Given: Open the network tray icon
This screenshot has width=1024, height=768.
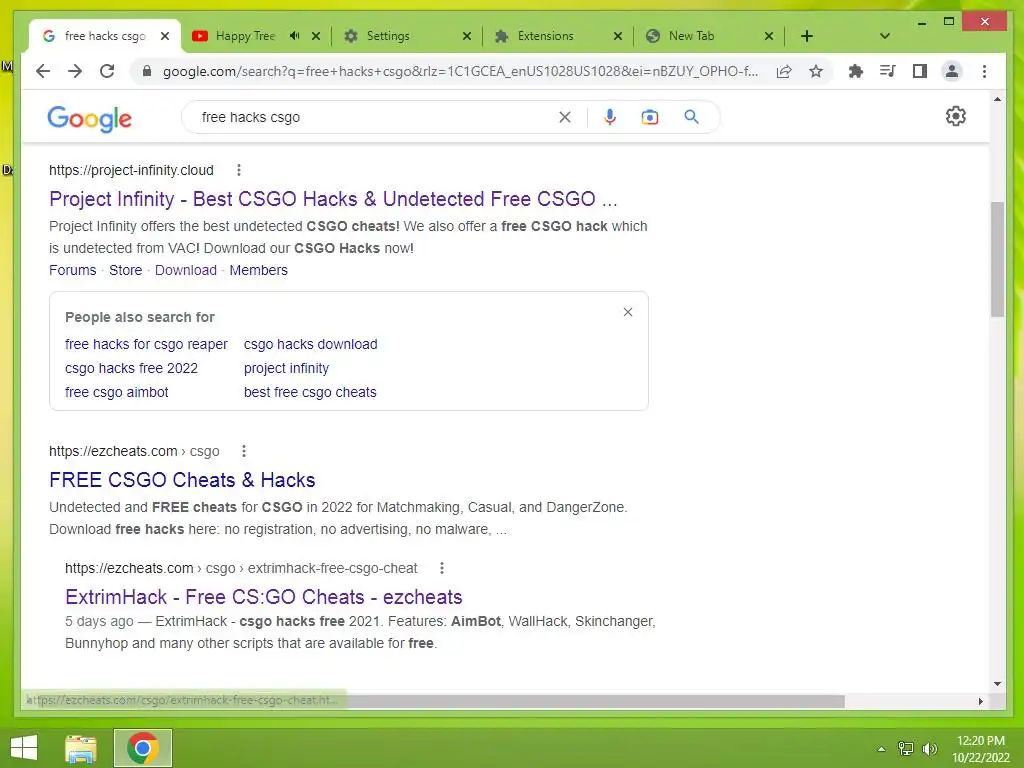Looking at the screenshot, I should tap(906, 748).
